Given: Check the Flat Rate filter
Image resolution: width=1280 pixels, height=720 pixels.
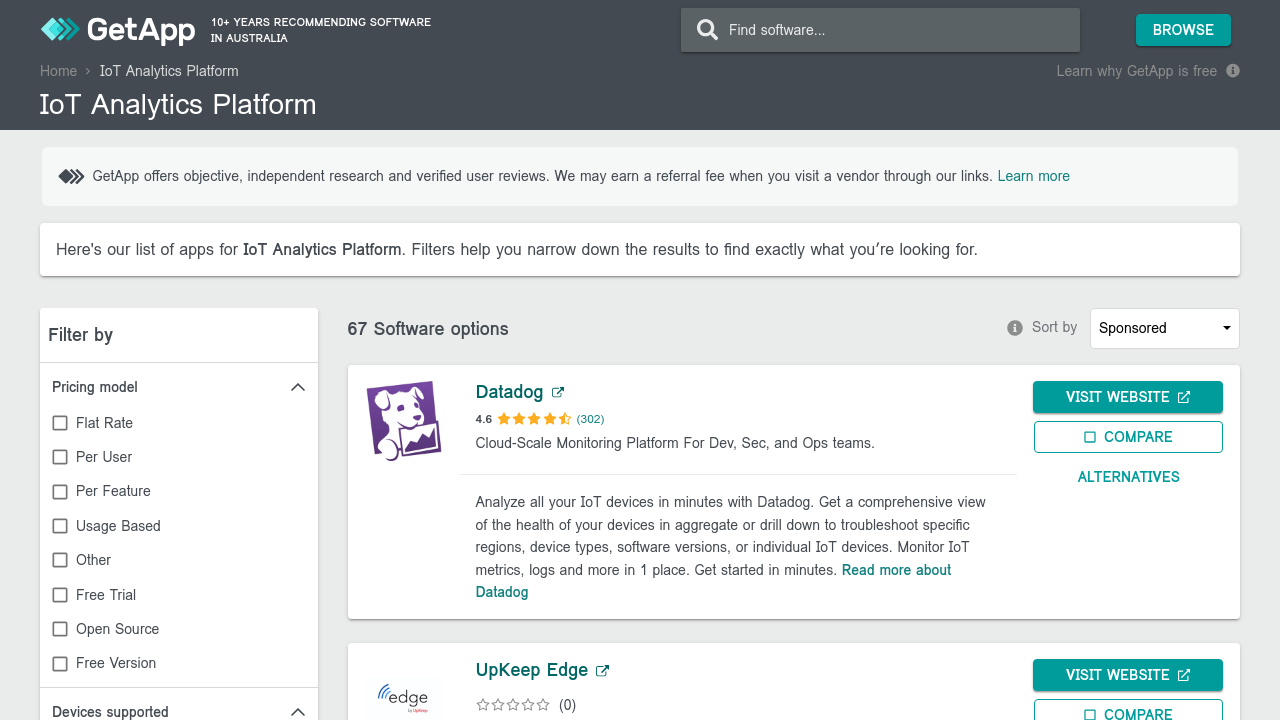Looking at the screenshot, I should [60, 423].
